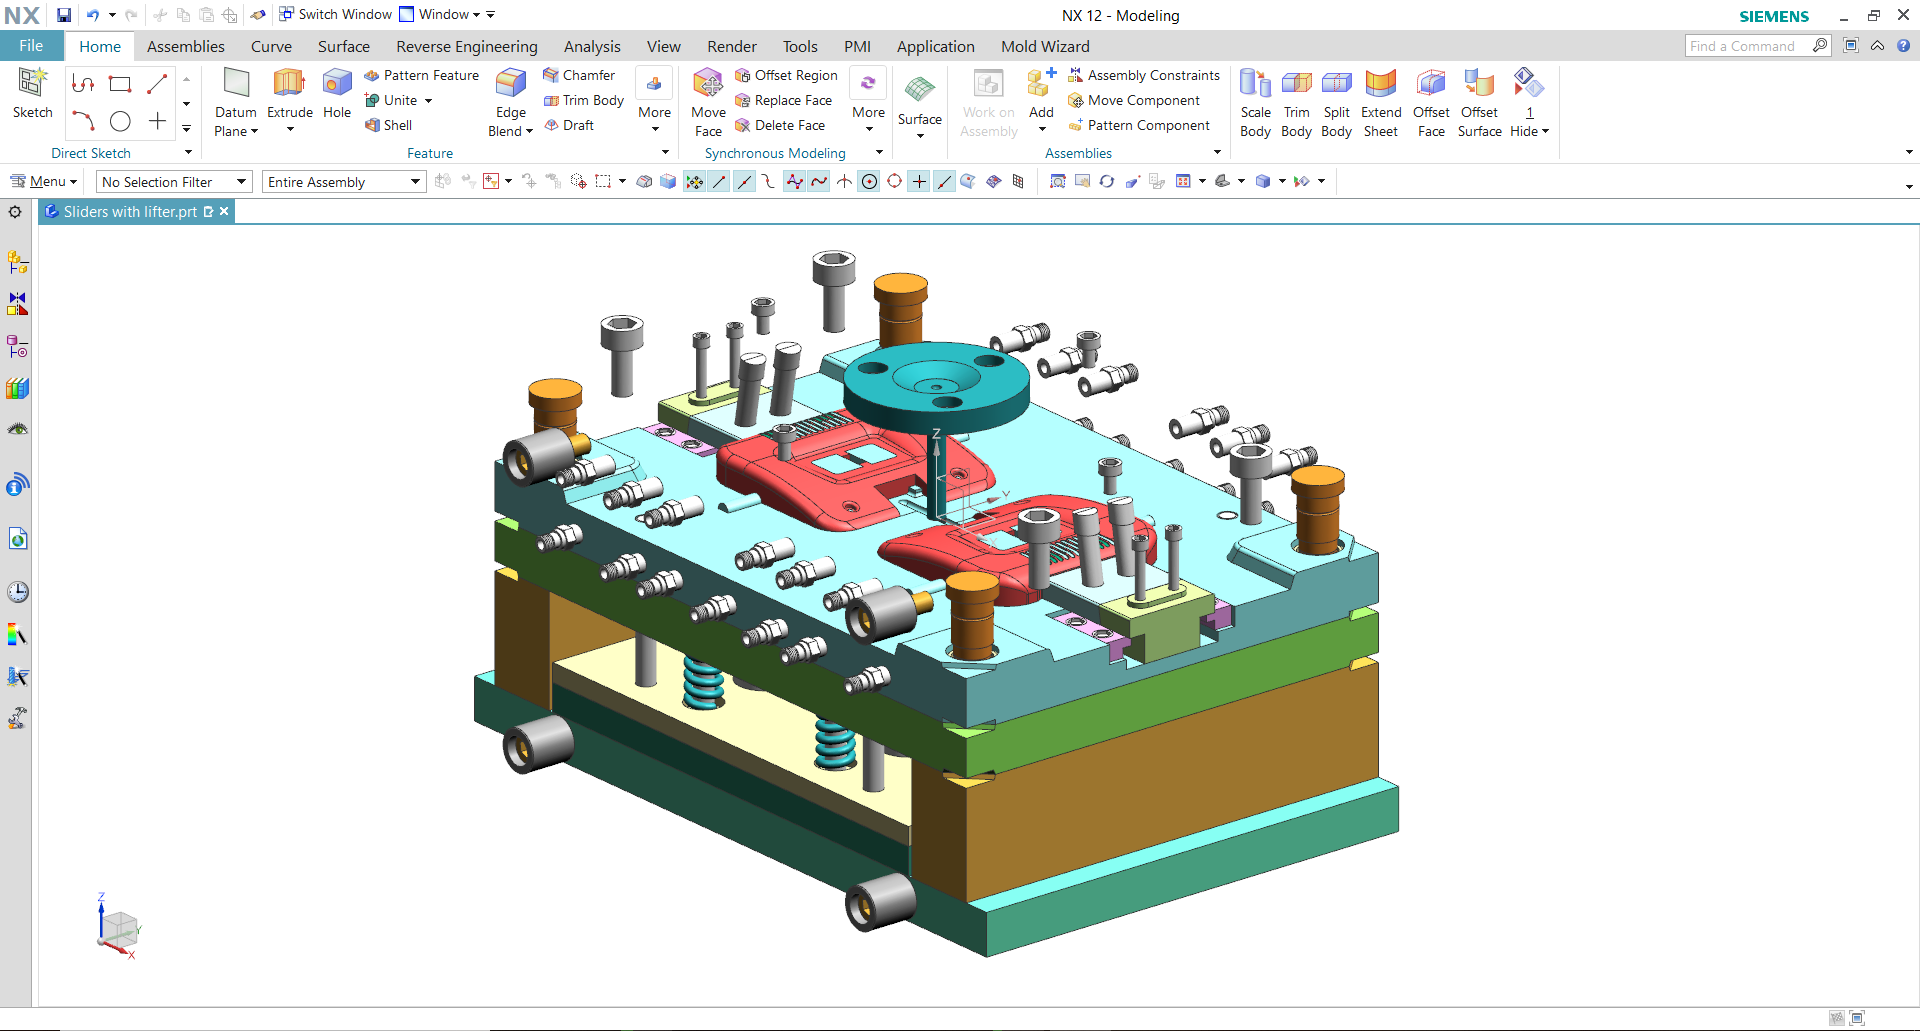The height and width of the screenshot is (1031, 1920).
Task: Expand the Unite dropdown arrow
Action: pos(428,100)
